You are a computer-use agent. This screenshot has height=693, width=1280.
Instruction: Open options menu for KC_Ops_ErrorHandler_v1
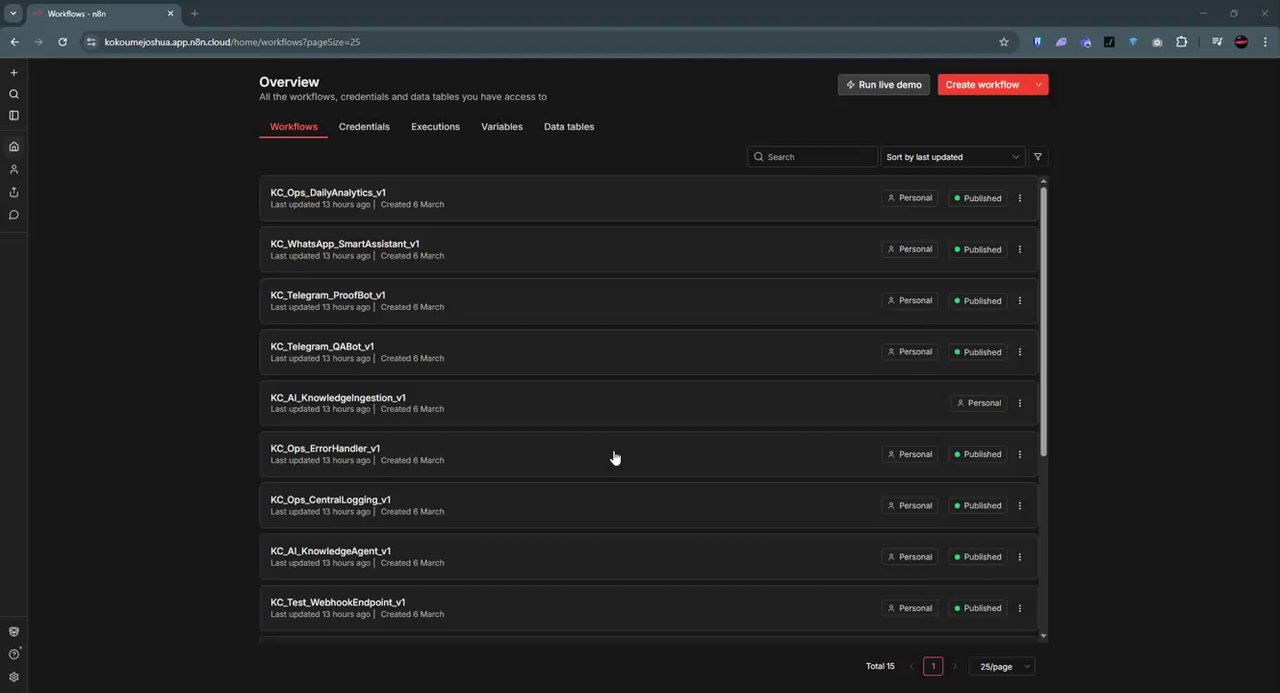[1020, 454]
